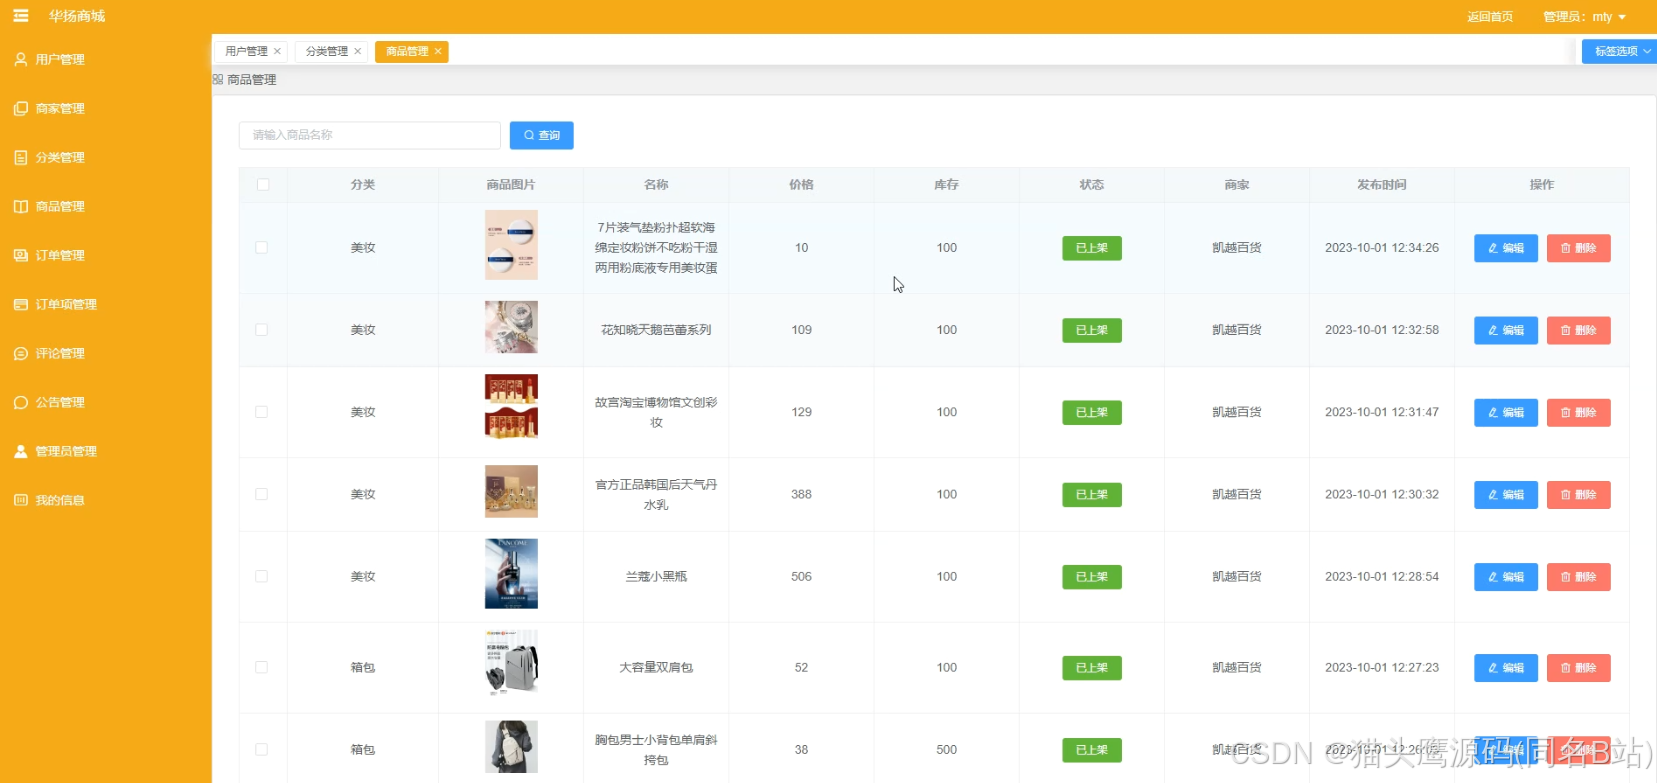This screenshot has width=1657, height=783.
Task: Open the 标签选项 dropdown
Action: [1619, 51]
